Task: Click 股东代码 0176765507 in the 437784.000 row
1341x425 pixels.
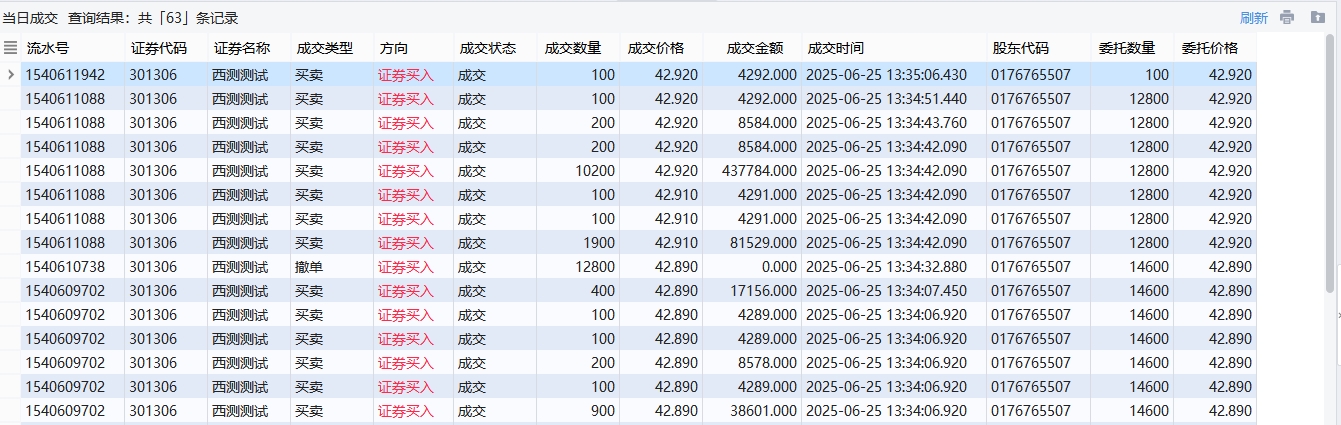Action: click(x=1031, y=171)
